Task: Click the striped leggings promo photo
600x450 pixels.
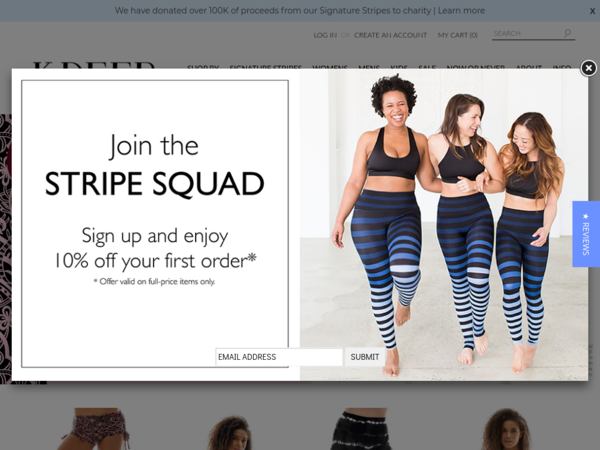Action: (x=444, y=225)
